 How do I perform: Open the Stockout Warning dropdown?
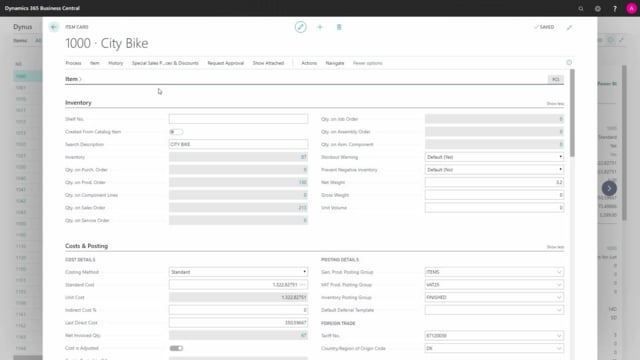pyautogui.click(x=494, y=157)
